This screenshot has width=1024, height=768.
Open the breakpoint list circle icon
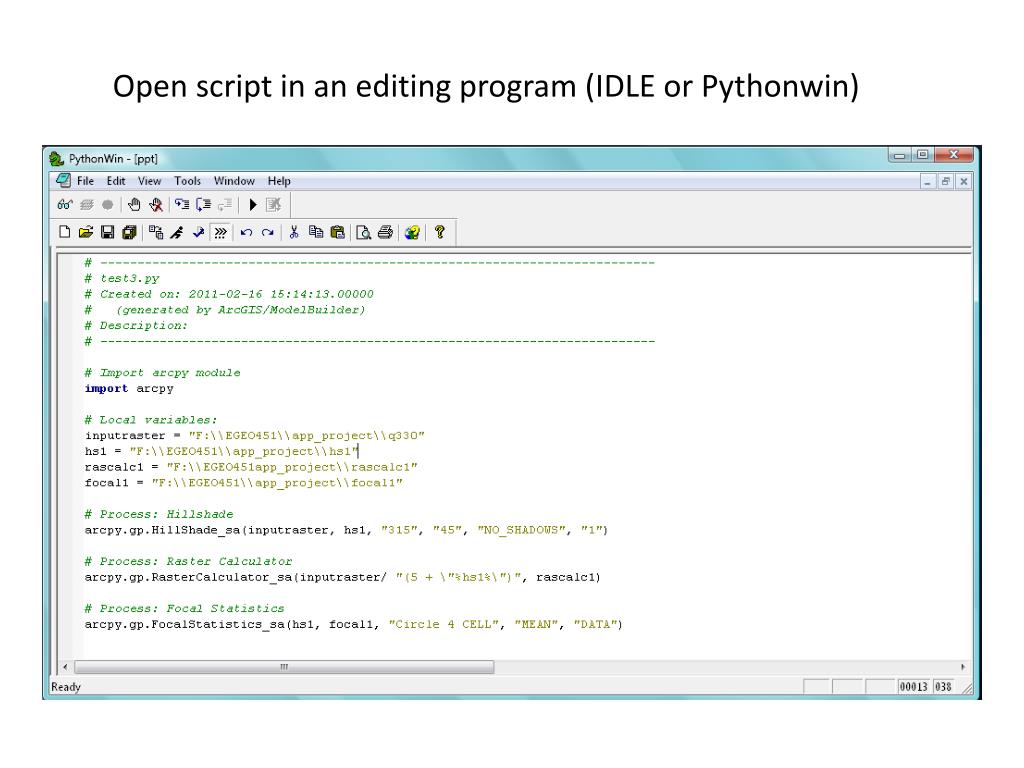pos(108,205)
